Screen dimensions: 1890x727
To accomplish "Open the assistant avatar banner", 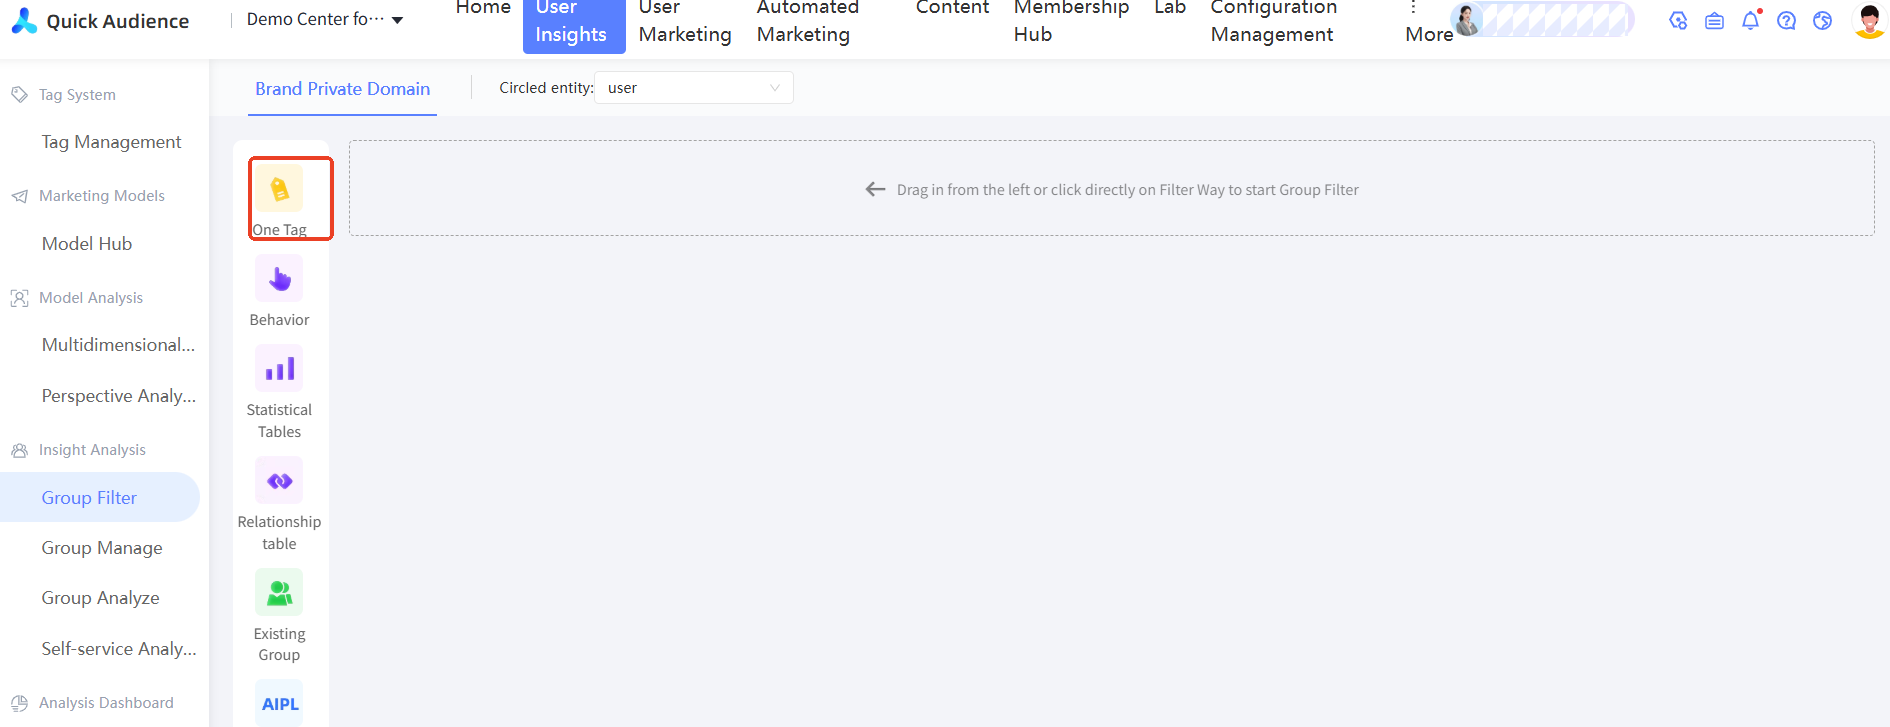I will tap(1542, 19).
